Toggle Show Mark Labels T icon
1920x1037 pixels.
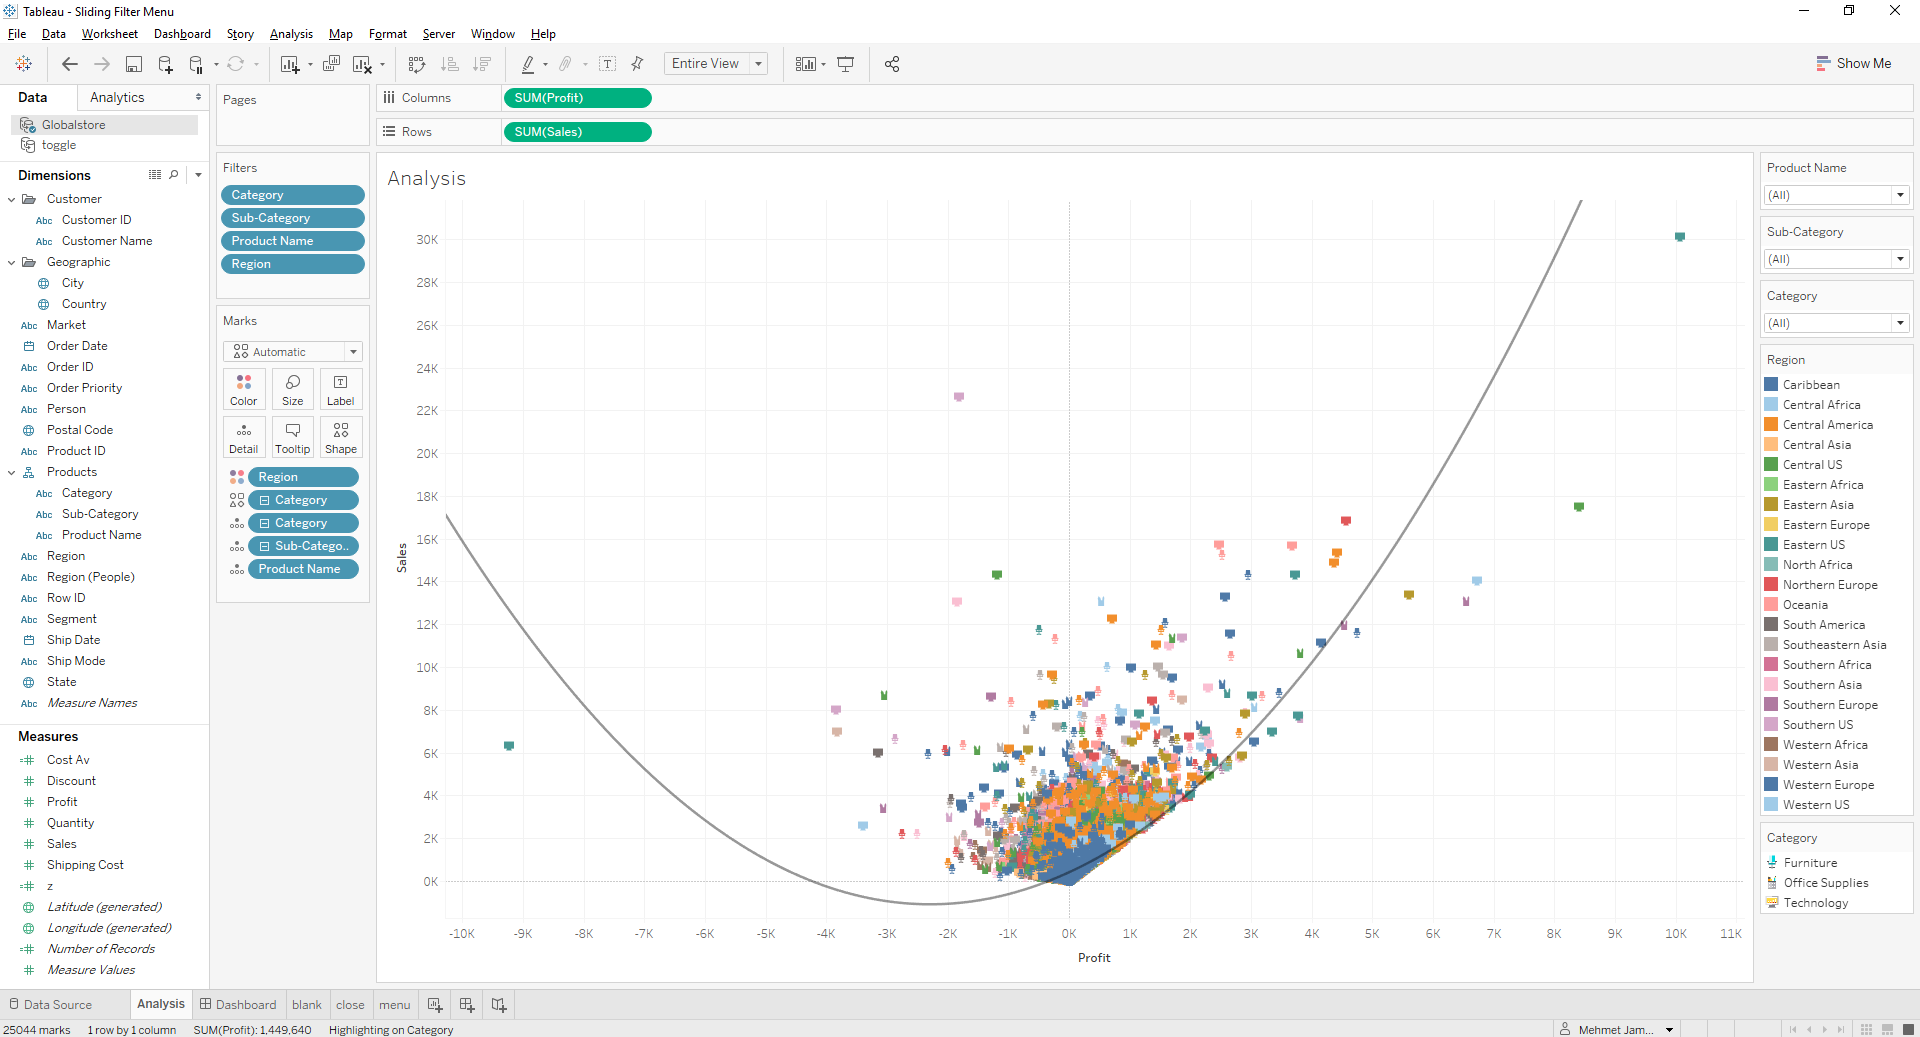(x=607, y=64)
